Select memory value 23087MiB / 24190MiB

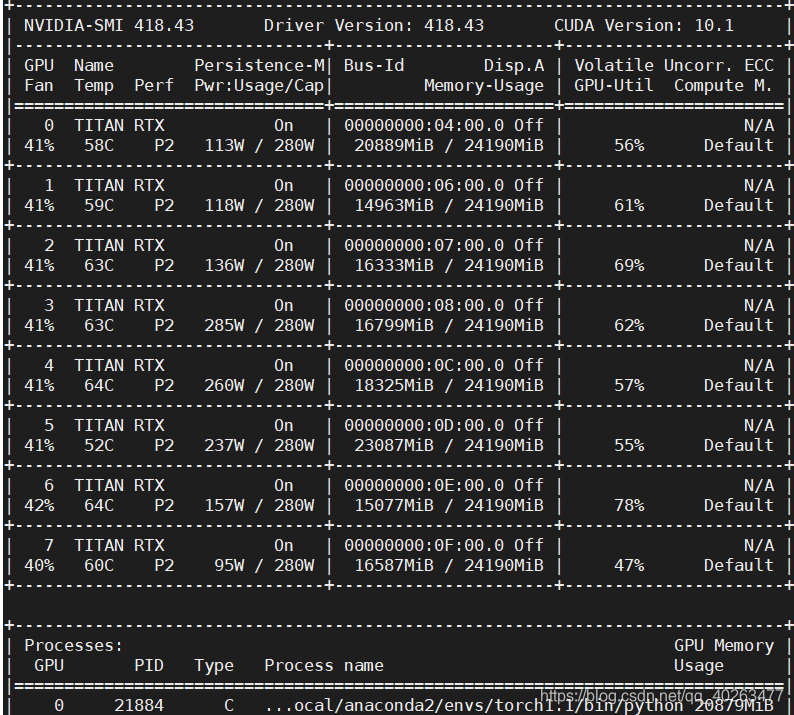coord(449,445)
